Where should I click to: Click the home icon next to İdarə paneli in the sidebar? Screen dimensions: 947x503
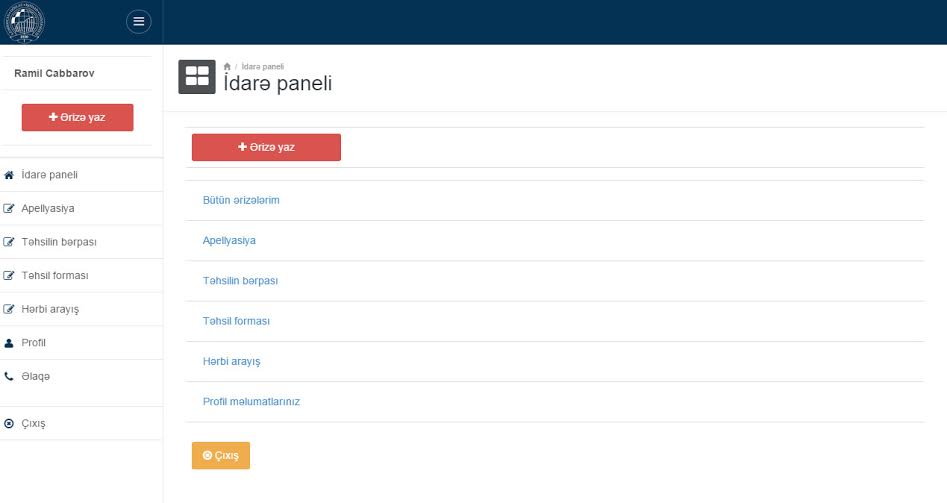coord(9,175)
